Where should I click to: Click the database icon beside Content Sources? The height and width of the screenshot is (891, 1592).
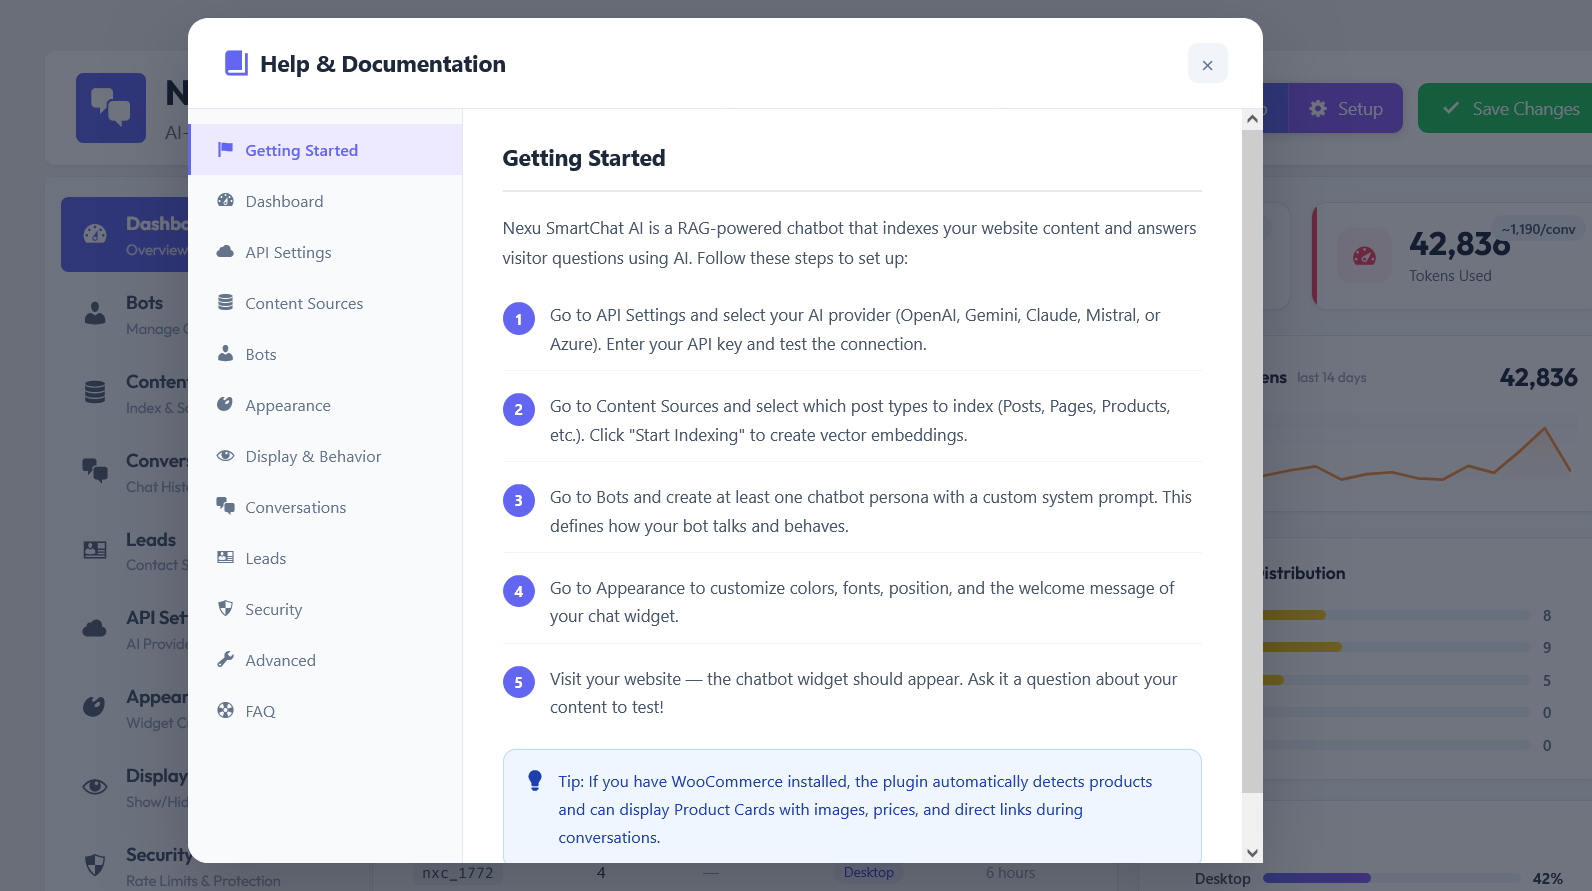tap(225, 302)
